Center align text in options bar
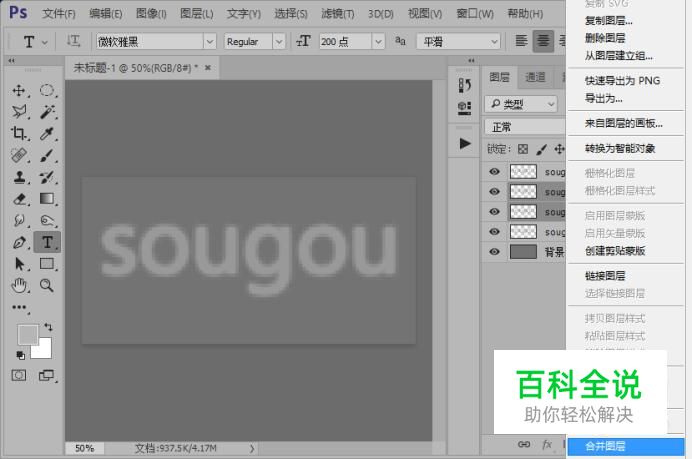The width and height of the screenshot is (692, 459). pyautogui.click(x=543, y=41)
